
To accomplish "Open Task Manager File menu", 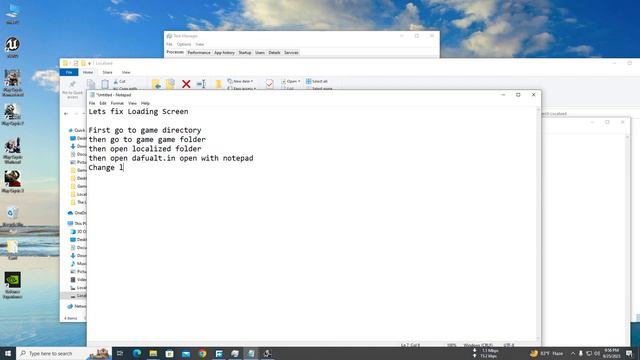I will point(169,44).
